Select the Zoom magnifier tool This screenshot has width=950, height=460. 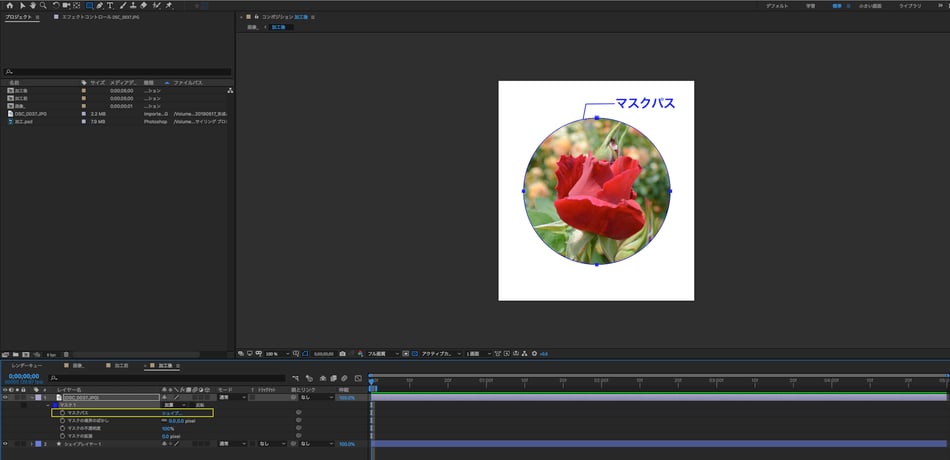pyautogui.click(x=43, y=5)
